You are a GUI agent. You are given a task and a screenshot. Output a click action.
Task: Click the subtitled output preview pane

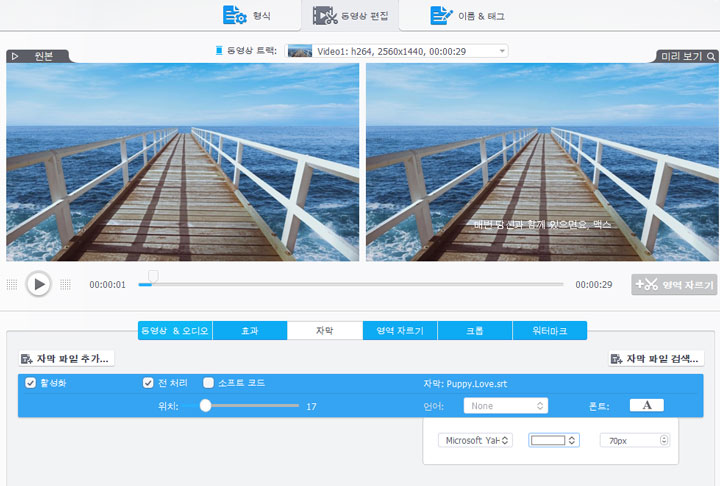click(542, 162)
